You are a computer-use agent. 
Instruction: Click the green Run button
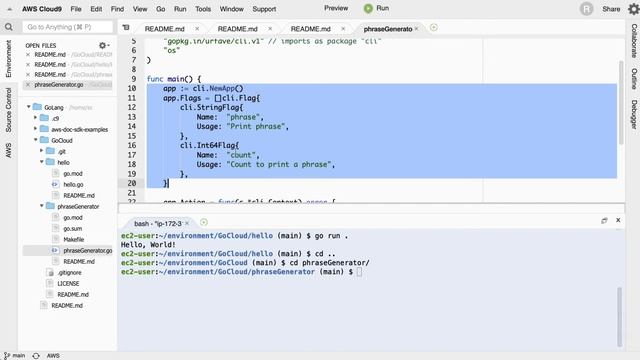[376, 8]
